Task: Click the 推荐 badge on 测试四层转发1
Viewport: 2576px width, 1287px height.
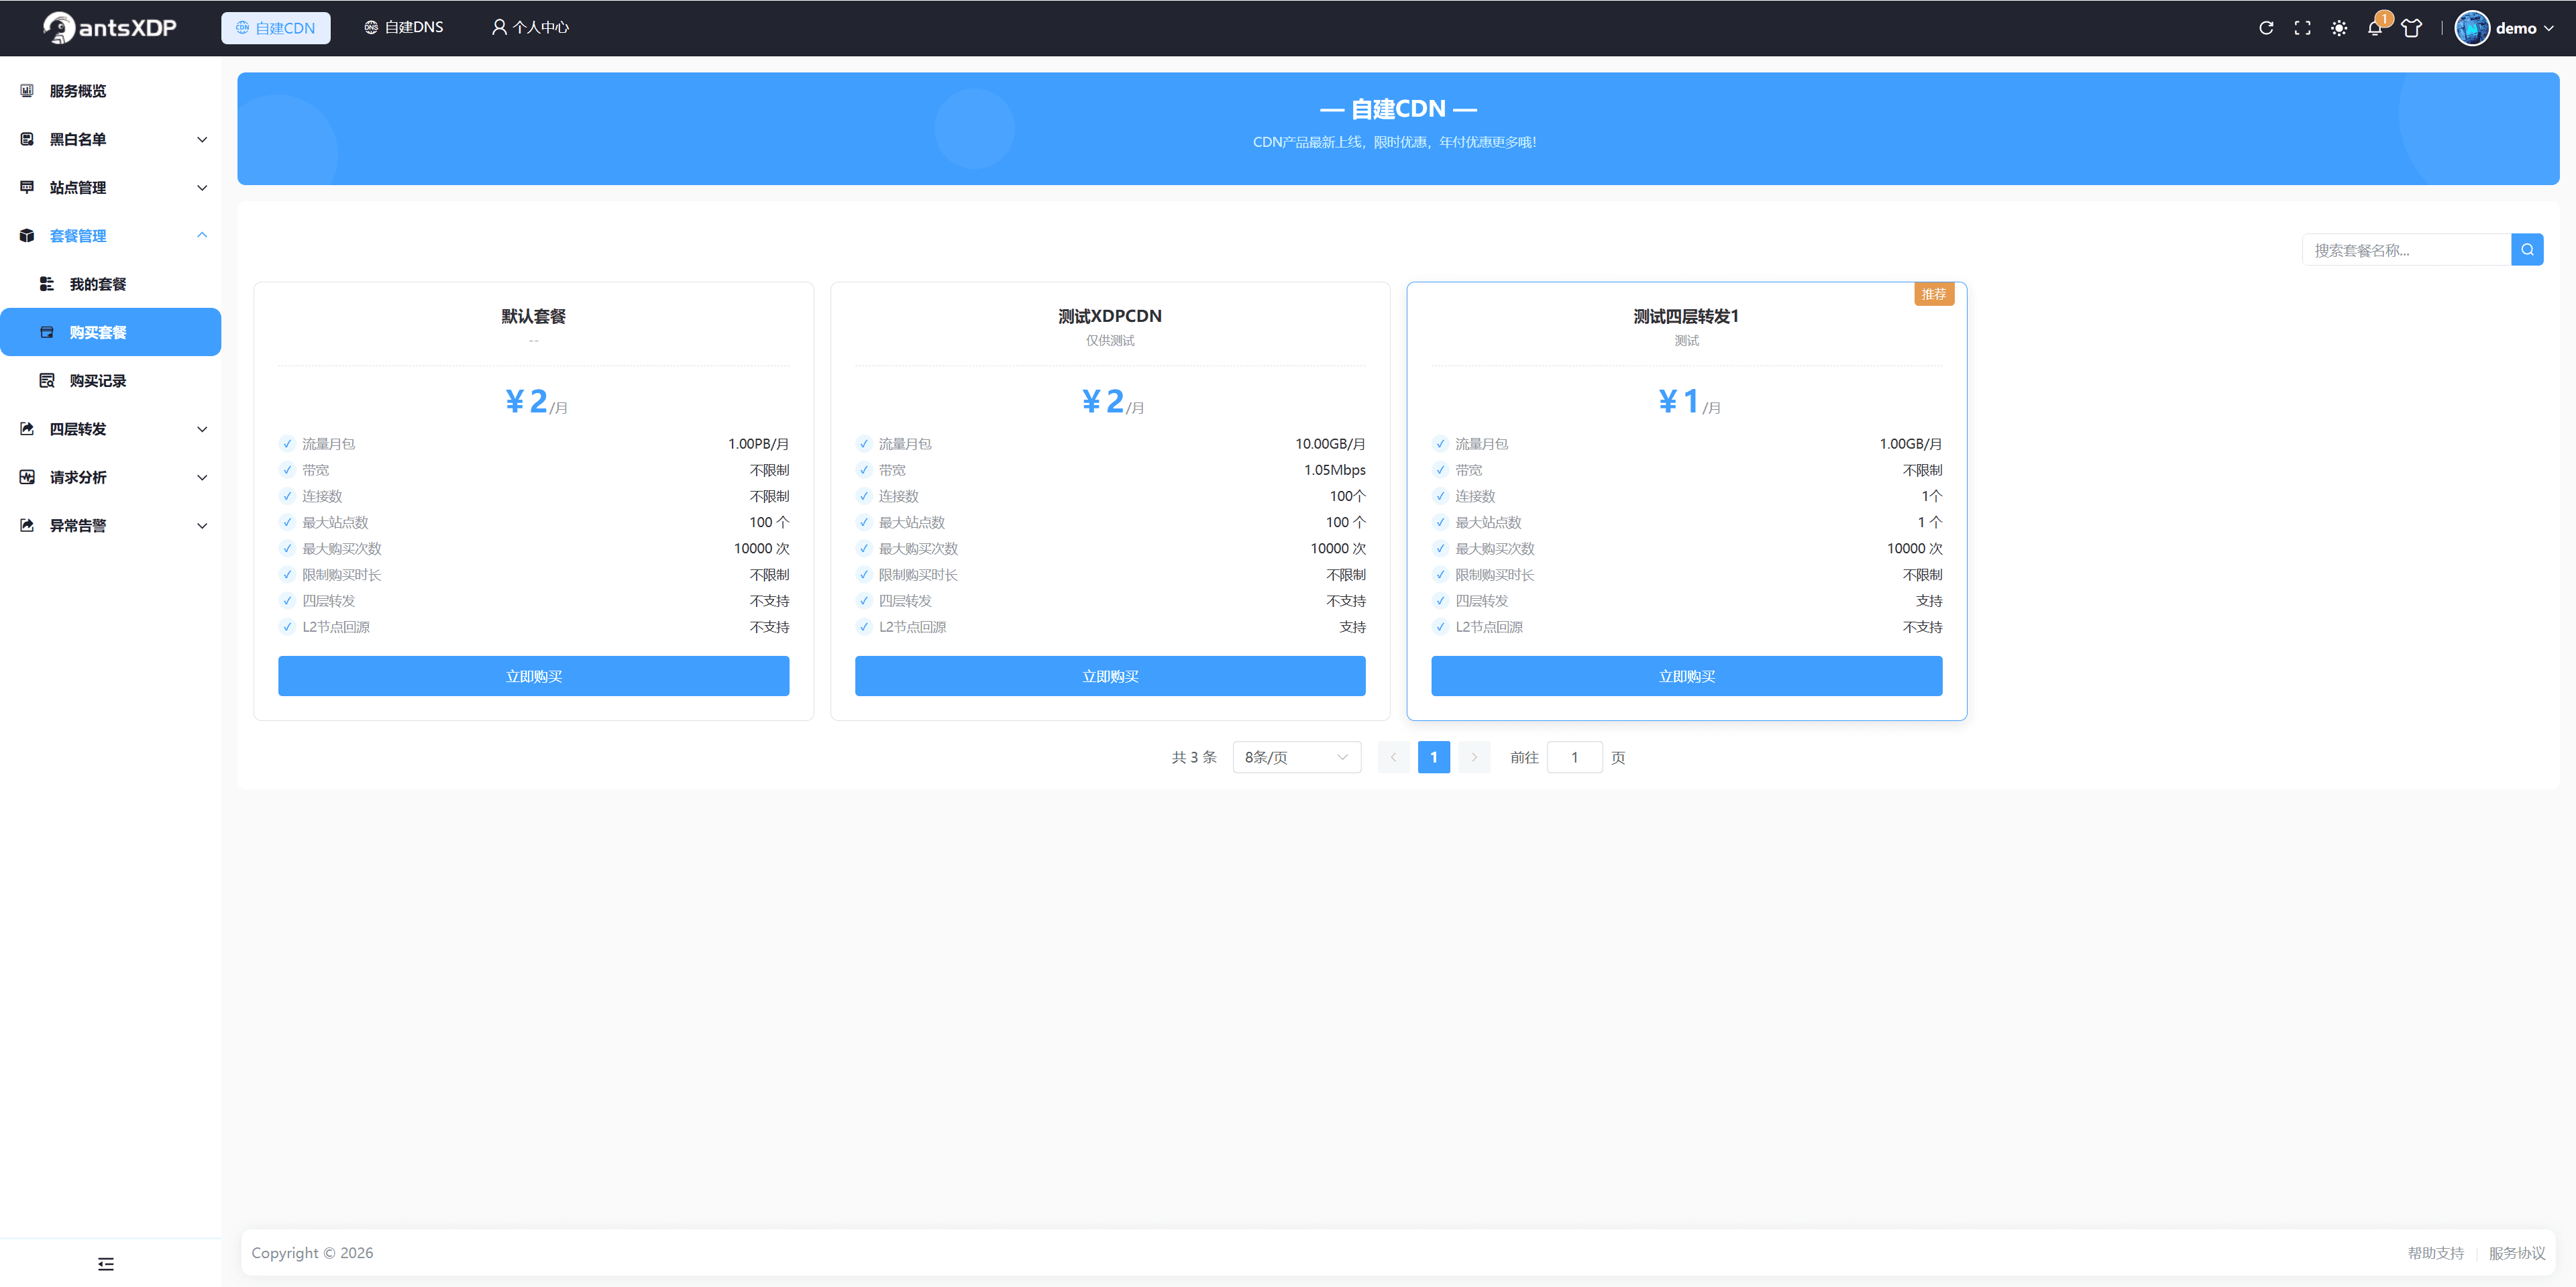Action: (x=1934, y=294)
